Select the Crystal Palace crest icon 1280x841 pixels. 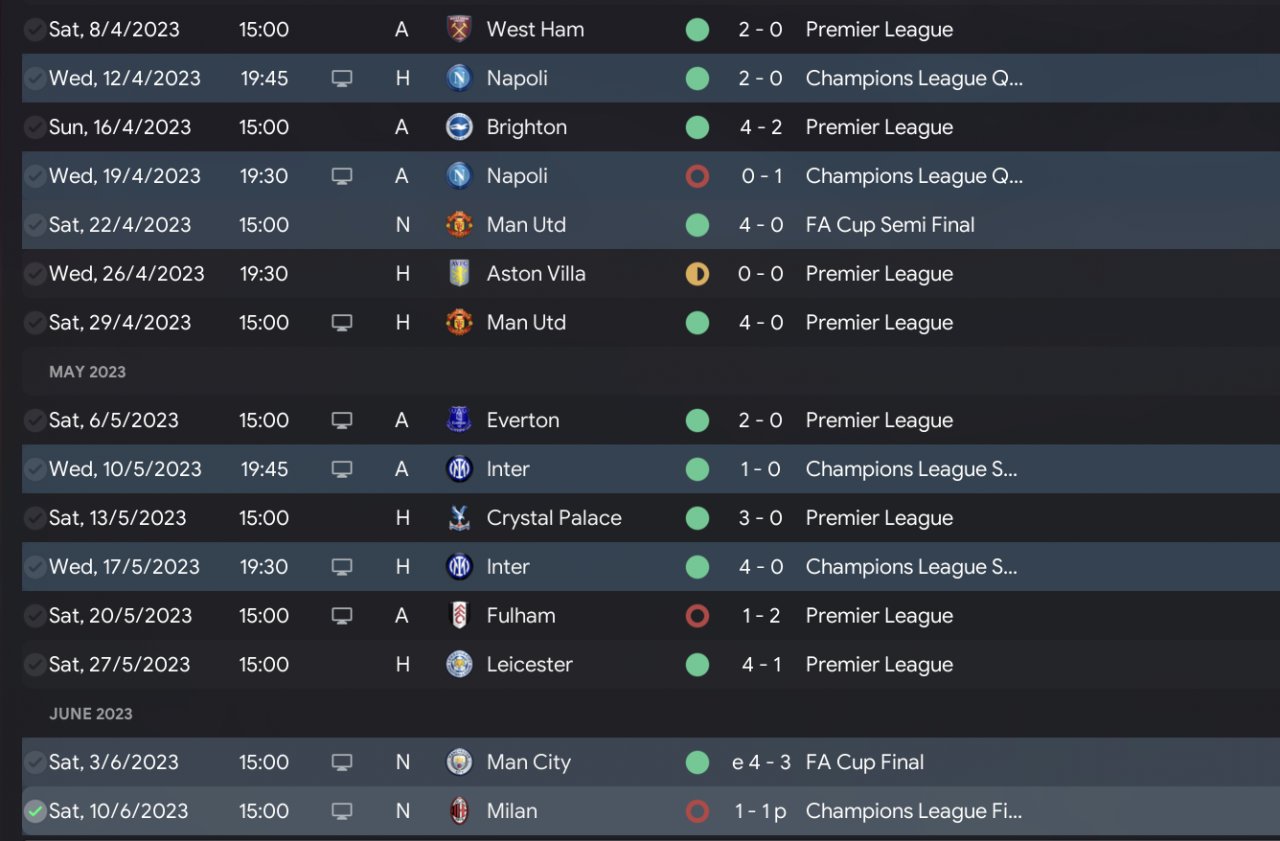[x=459, y=518]
